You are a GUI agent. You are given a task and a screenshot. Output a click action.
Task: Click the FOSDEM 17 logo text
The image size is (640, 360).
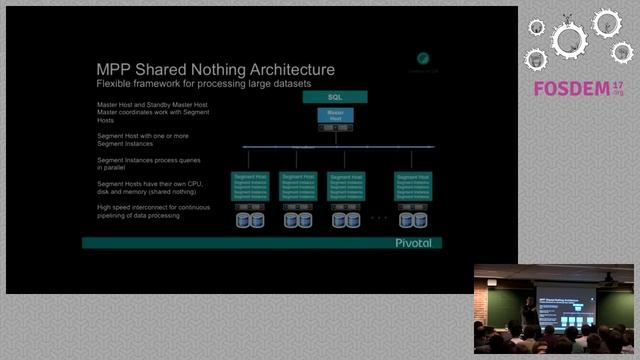point(578,89)
